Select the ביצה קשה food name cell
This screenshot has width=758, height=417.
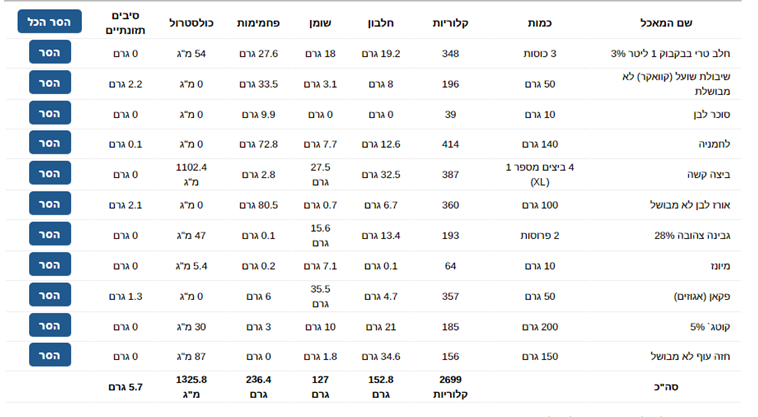coord(708,174)
